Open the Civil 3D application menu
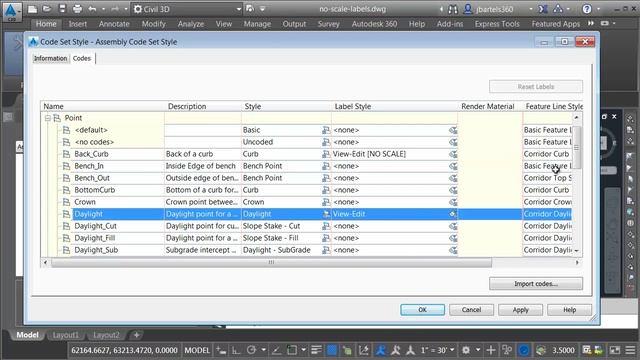640x360 pixels. click(11, 11)
